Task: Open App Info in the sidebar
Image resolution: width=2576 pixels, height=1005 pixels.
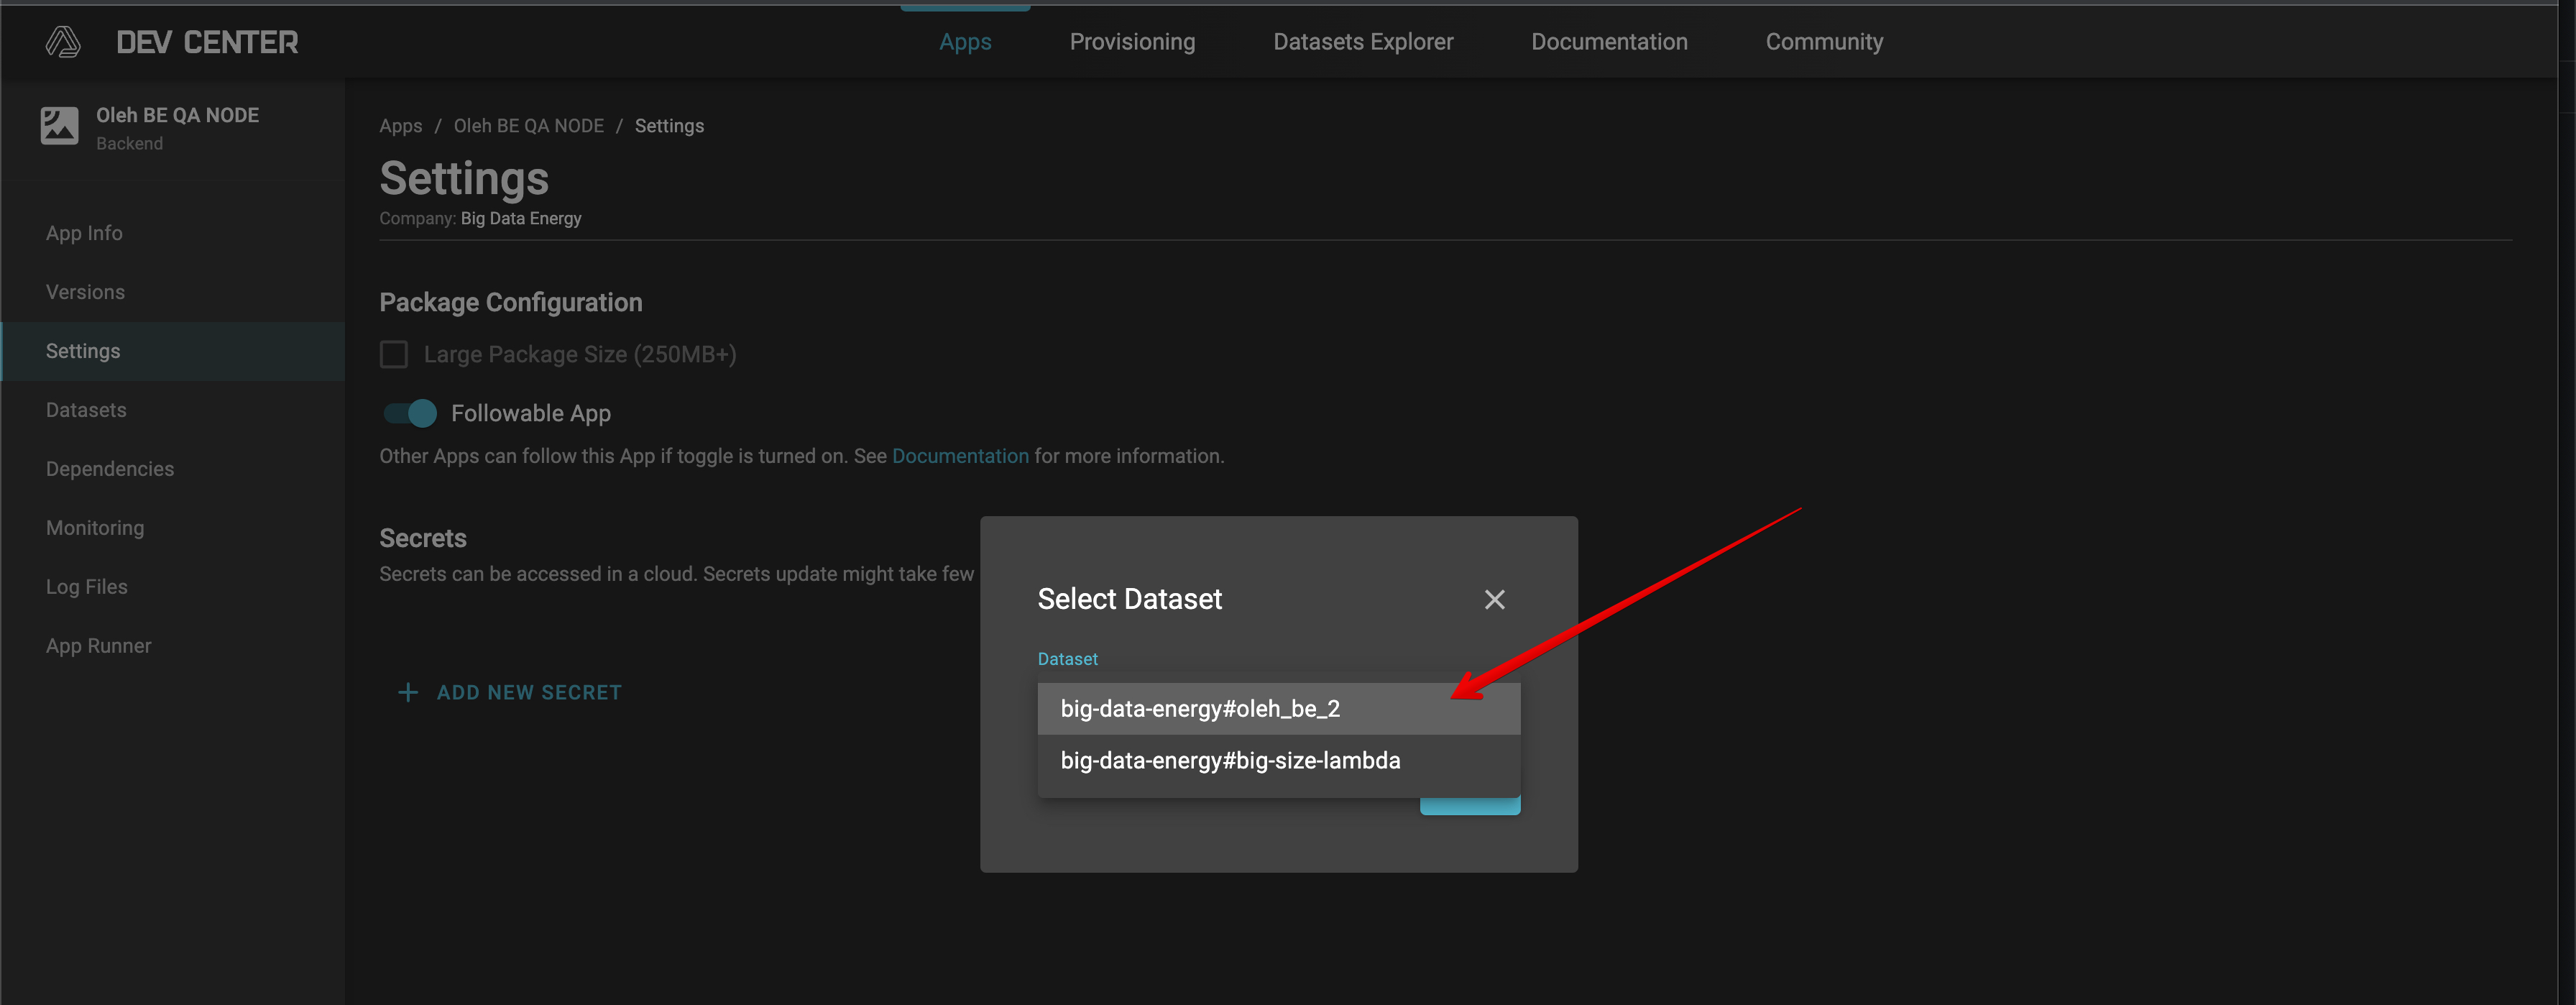Action: tap(173, 233)
